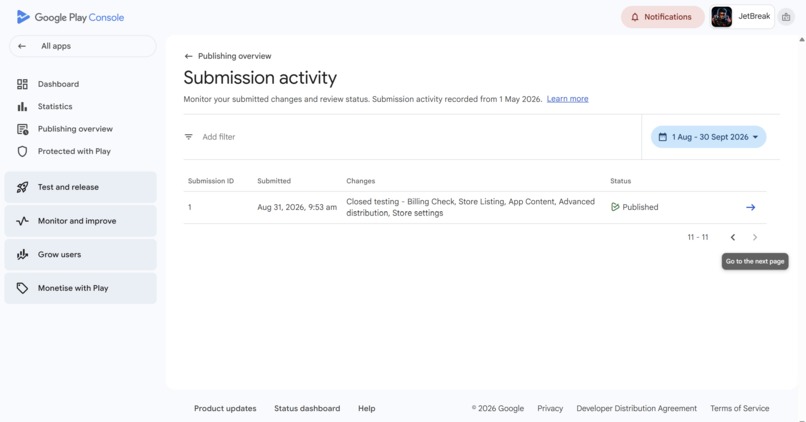Open the Status dashboard footer link
Image resolution: width=806 pixels, height=422 pixels.
pyautogui.click(x=307, y=409)
